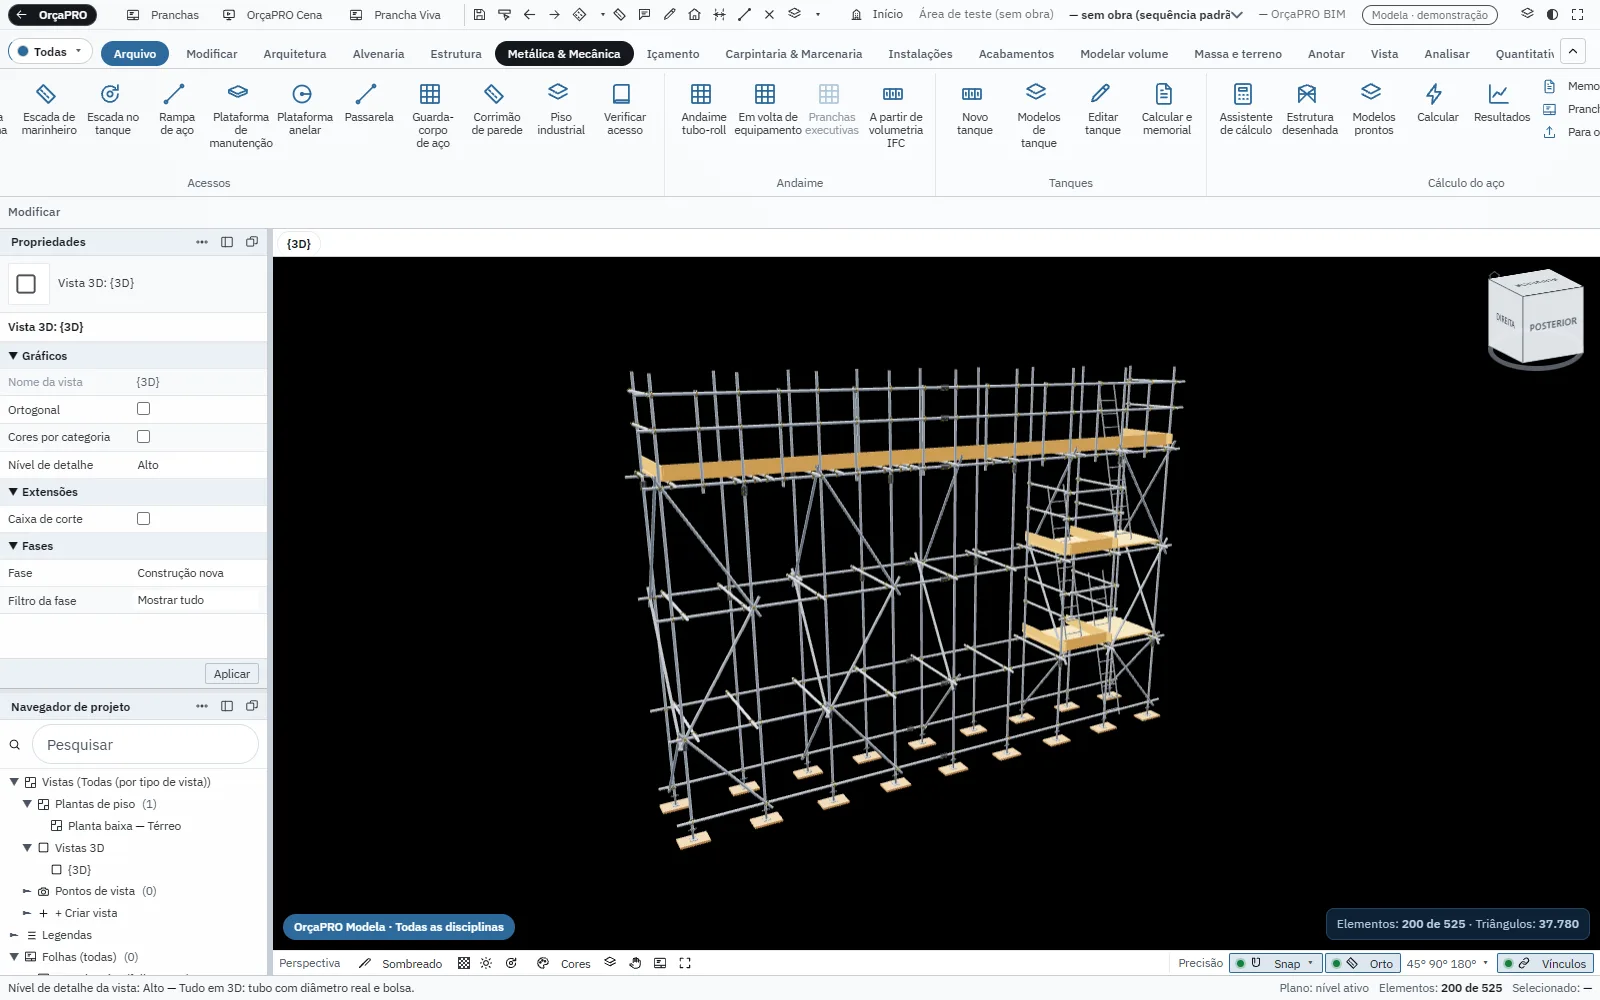Switch to the Estrutura ribbon tab
The image size is (1600, 1000).
pos(455,54)
